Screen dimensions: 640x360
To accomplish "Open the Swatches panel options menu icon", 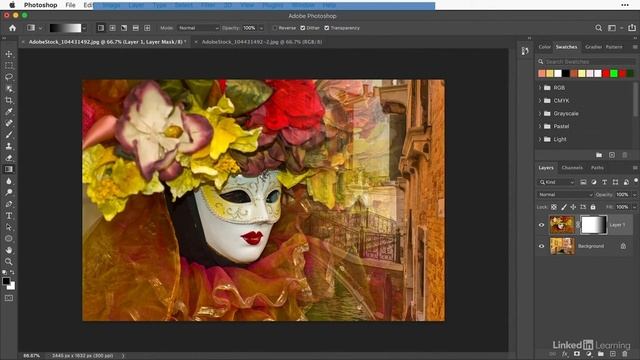I will pos(635,47).
